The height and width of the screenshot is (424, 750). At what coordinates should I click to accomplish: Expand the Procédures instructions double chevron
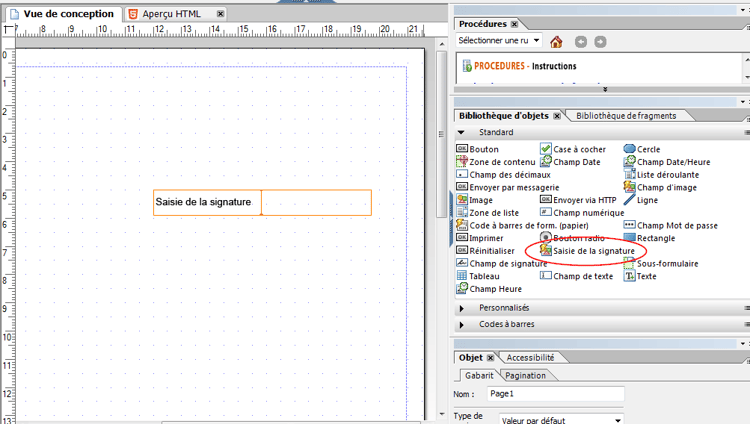605,89
